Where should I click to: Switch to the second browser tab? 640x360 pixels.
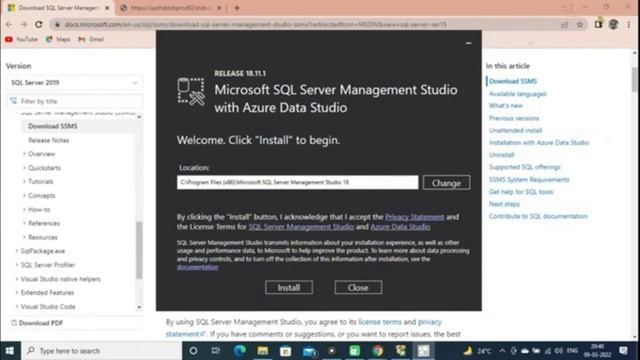tap(171, 8)
